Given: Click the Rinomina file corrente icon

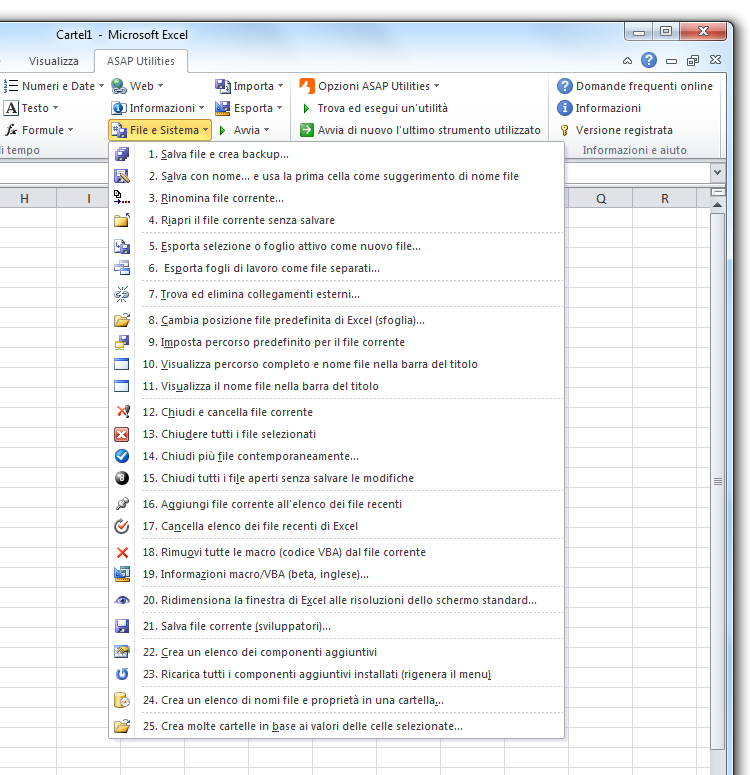Looking at the screenshot, I should pos(122,198).
